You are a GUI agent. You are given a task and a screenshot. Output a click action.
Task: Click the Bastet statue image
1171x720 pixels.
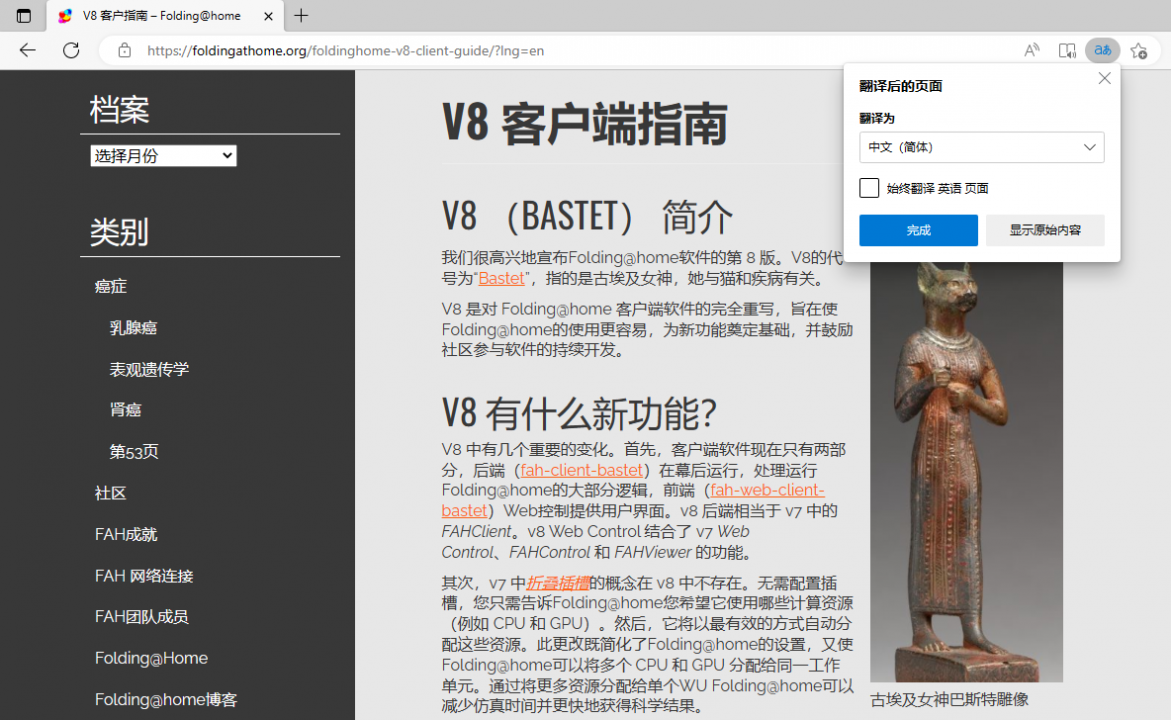966,471
